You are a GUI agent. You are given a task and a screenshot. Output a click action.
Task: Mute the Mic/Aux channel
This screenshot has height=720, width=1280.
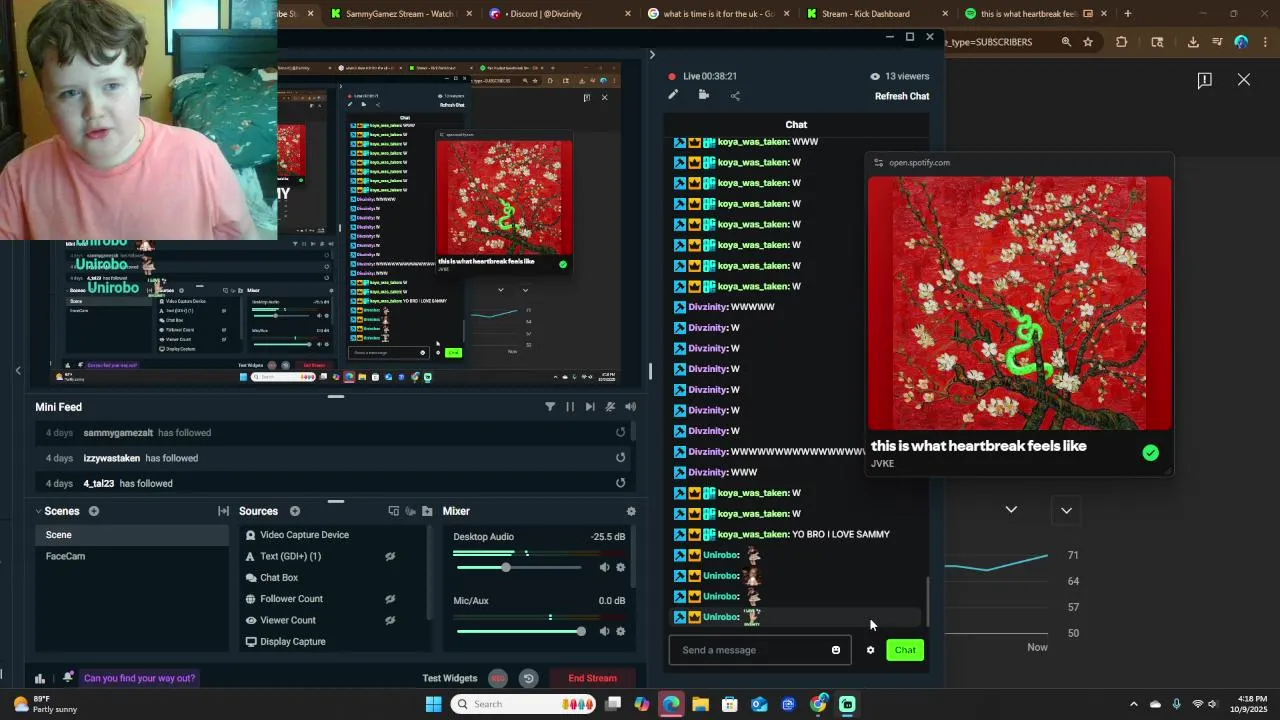coord(604,631)
